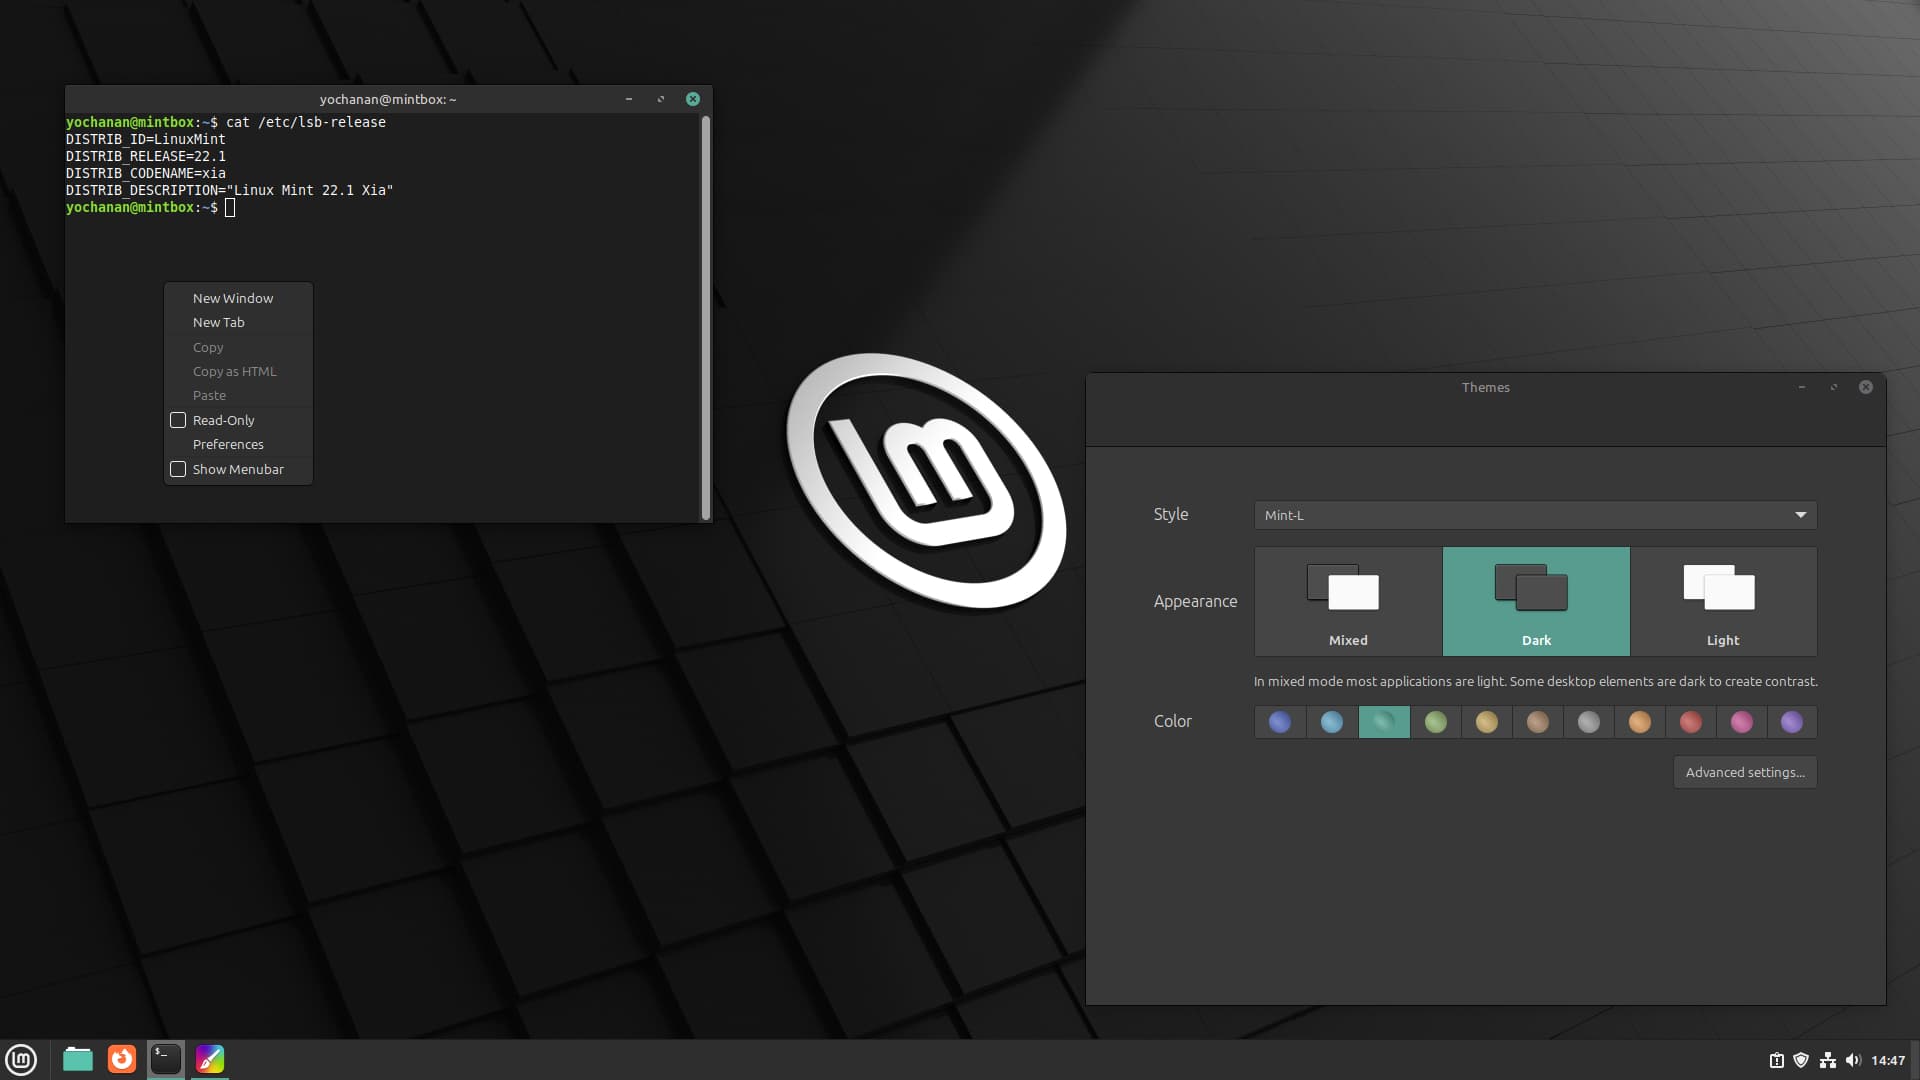
Task: Open the update manager shield icon
Action: (x=1801, y=1060)
